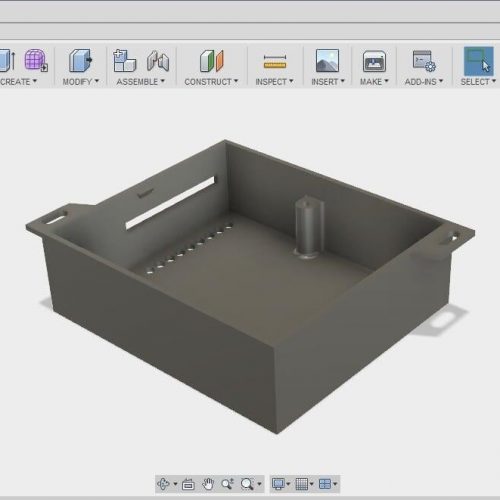Click the Press Pull icon above MODIFY
Screen dimensions: 500x500
pos(80,60)
